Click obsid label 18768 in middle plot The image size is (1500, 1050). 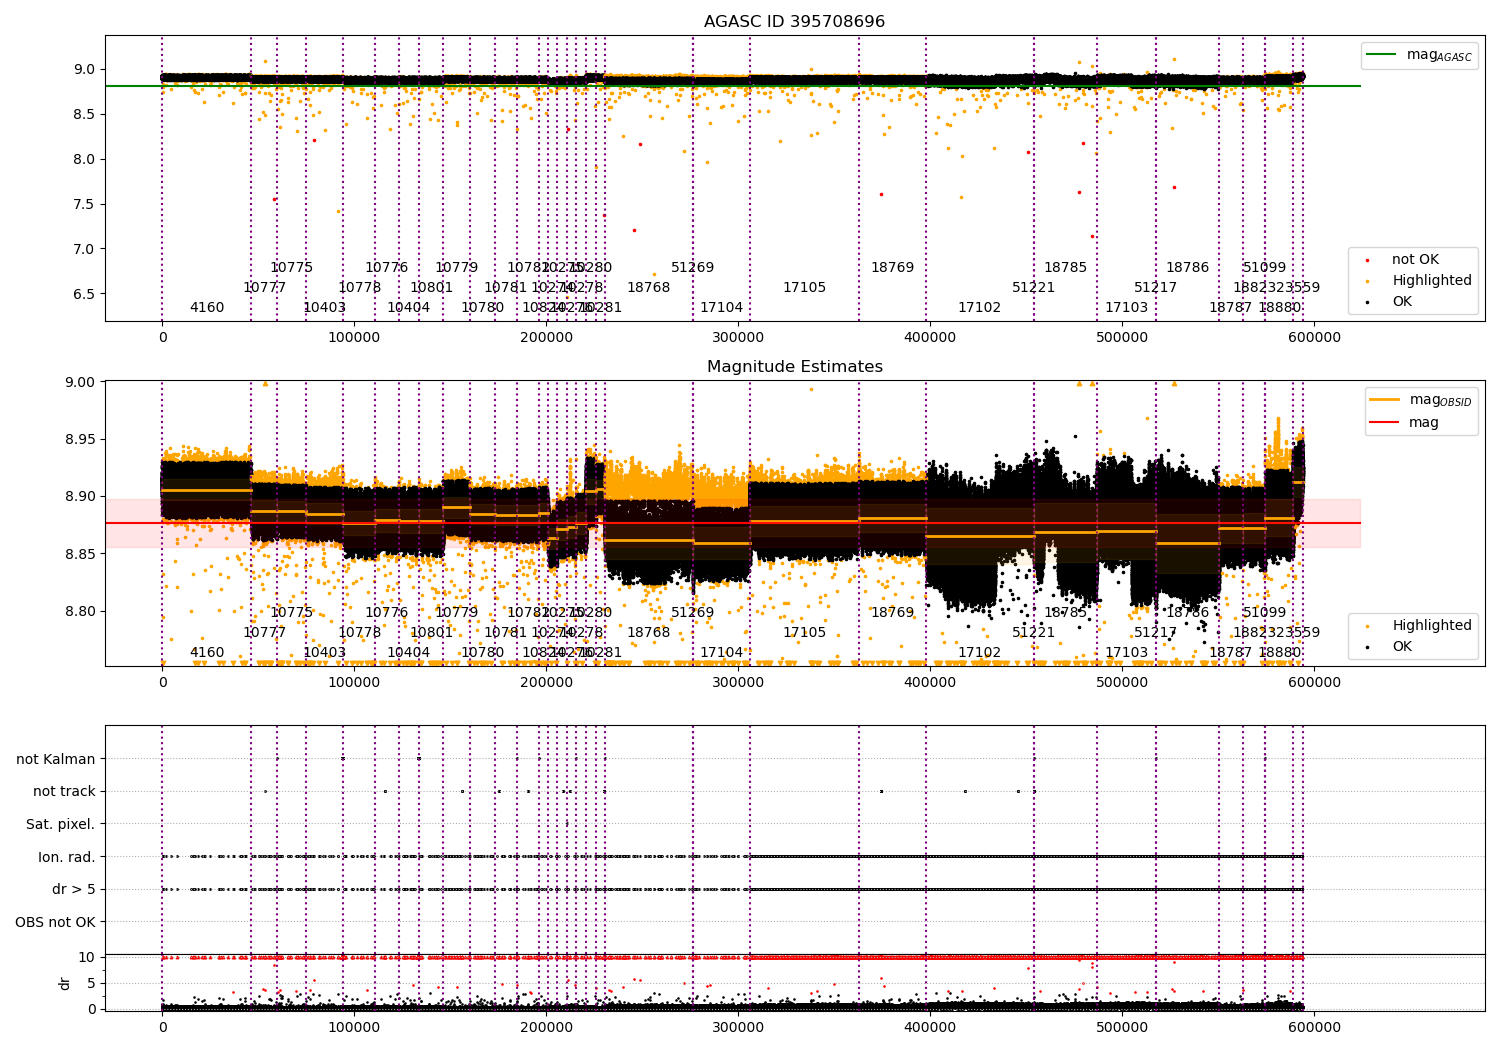[x=649, y=633]
